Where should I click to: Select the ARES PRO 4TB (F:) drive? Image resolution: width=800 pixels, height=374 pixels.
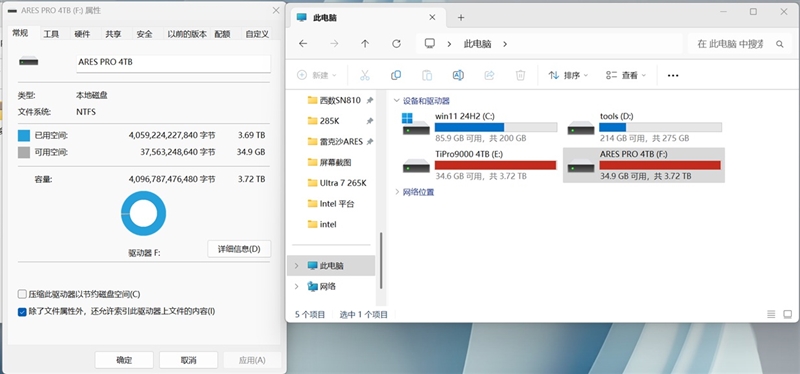coord(644,165)
